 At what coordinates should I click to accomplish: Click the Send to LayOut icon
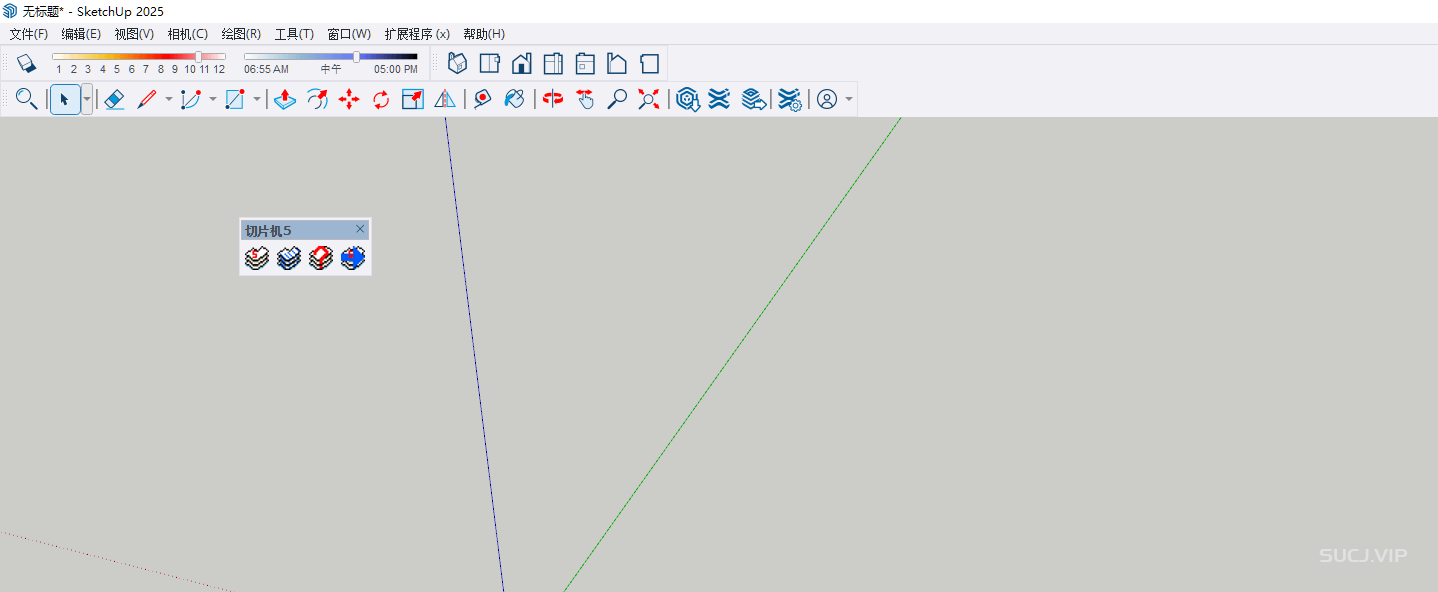[x=754, y=99]
